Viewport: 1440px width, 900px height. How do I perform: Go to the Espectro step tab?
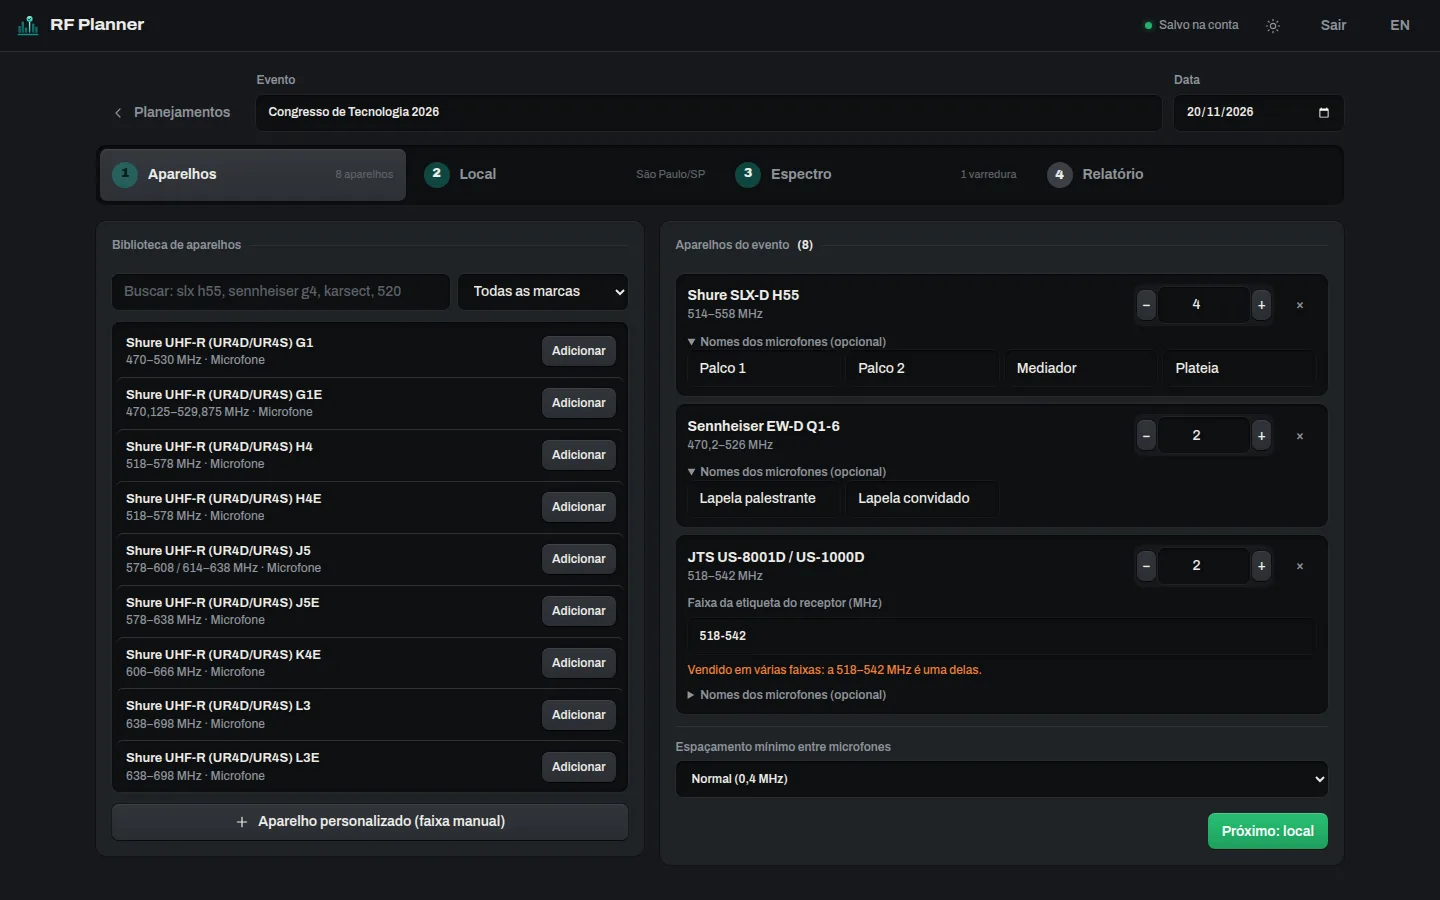[876, 174]
